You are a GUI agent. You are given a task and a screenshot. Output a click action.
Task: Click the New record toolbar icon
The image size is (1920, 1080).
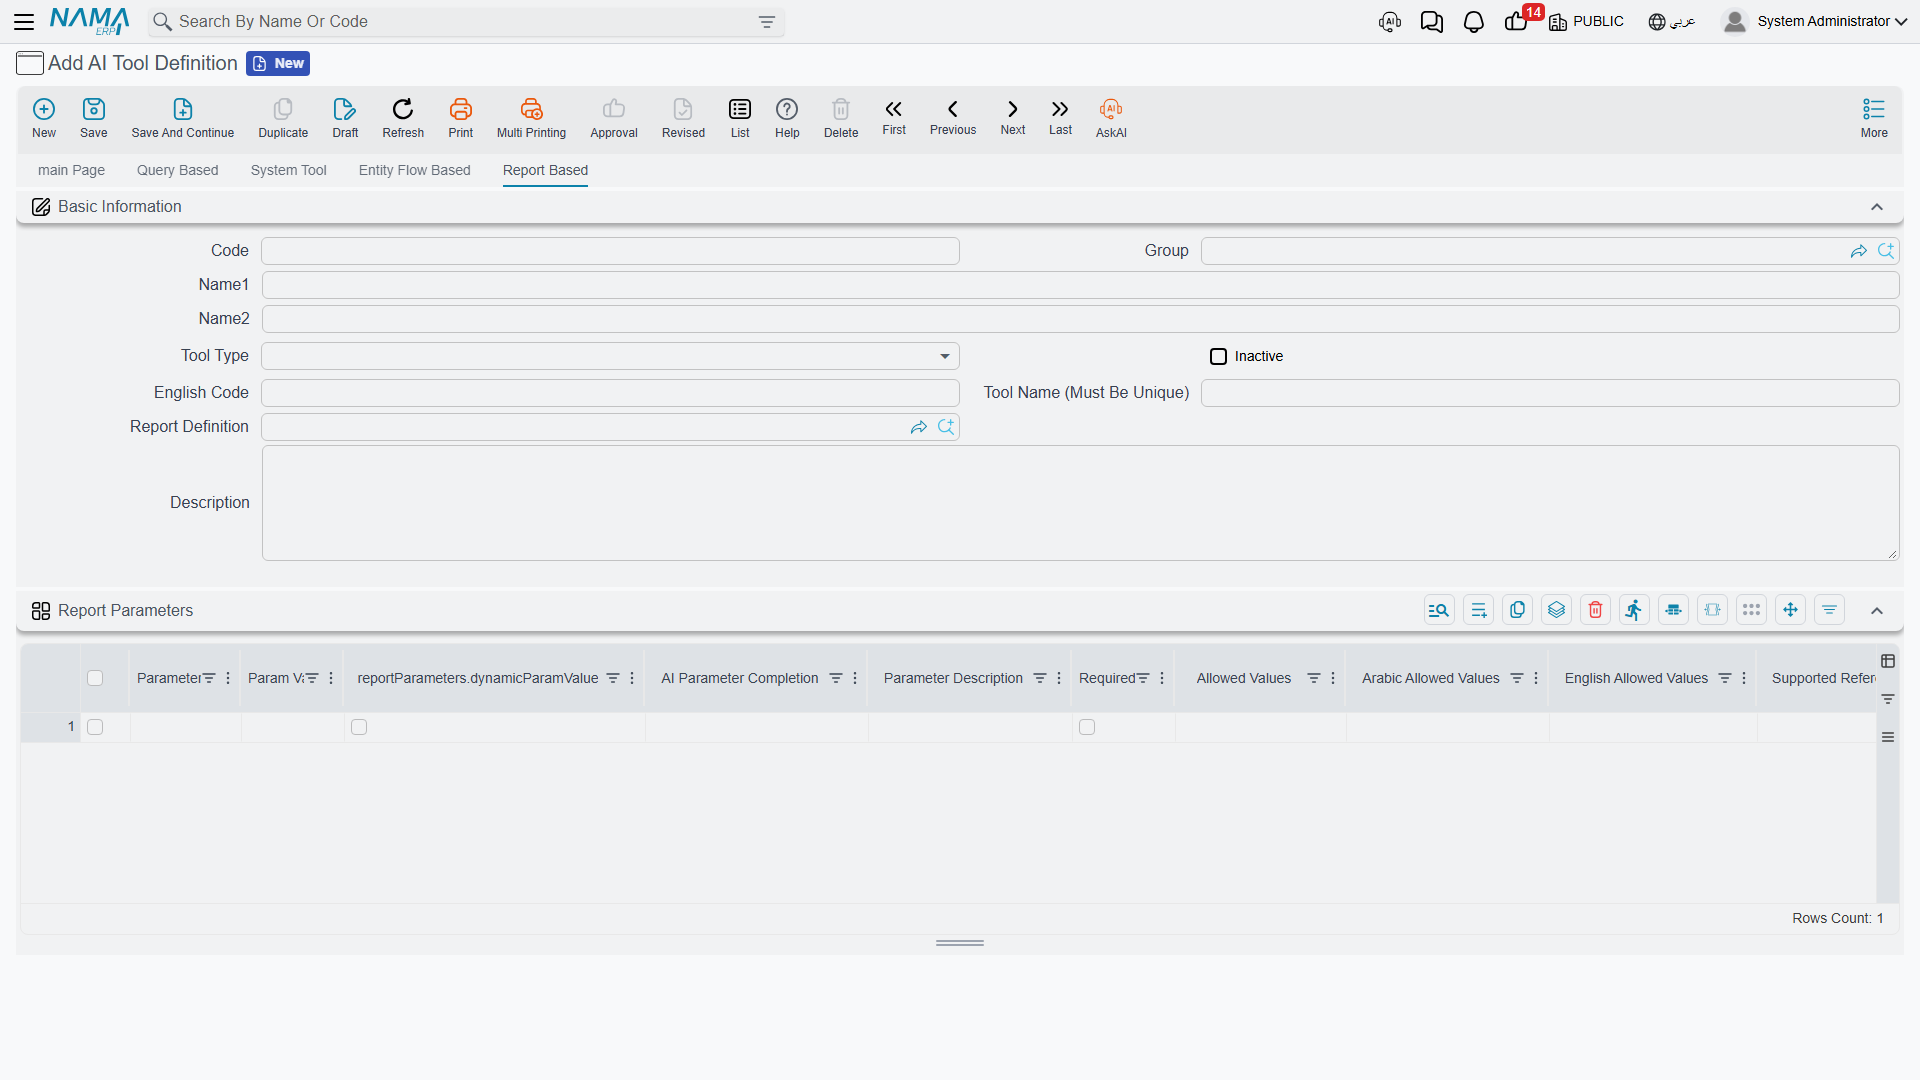tap(44, 118)
